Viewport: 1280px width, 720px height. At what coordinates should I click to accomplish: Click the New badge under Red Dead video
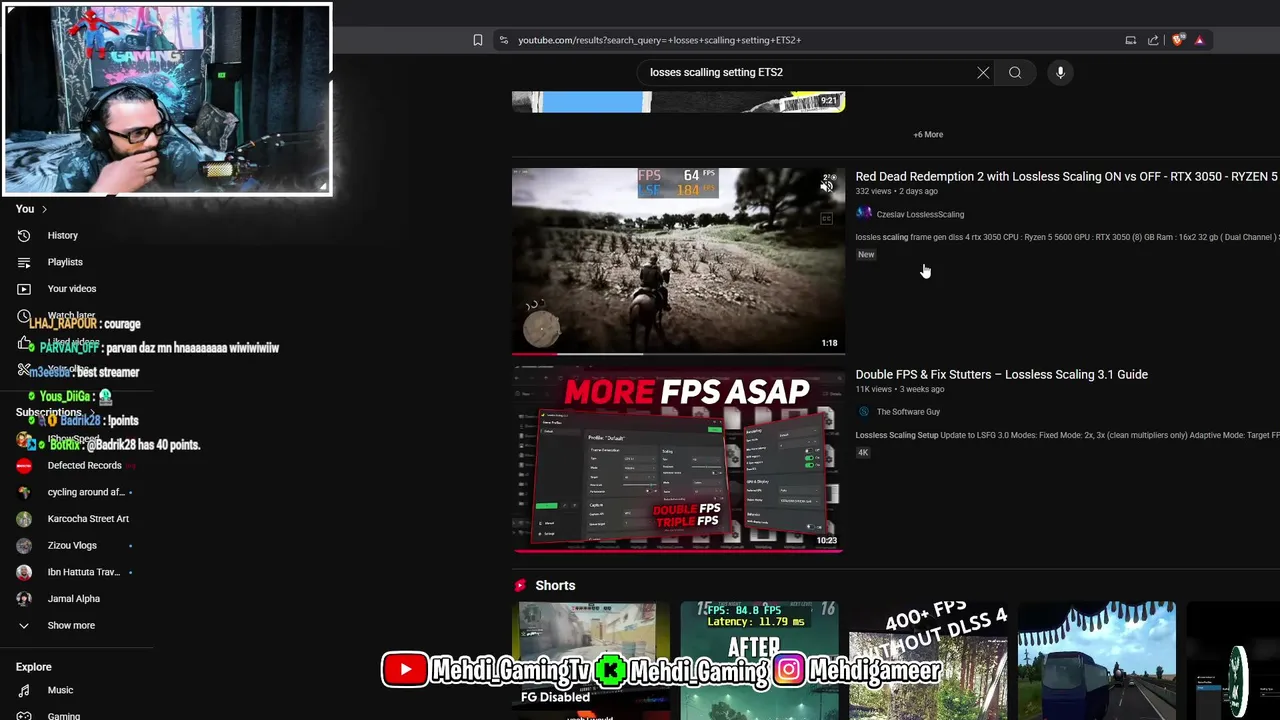tap(866, 255)
